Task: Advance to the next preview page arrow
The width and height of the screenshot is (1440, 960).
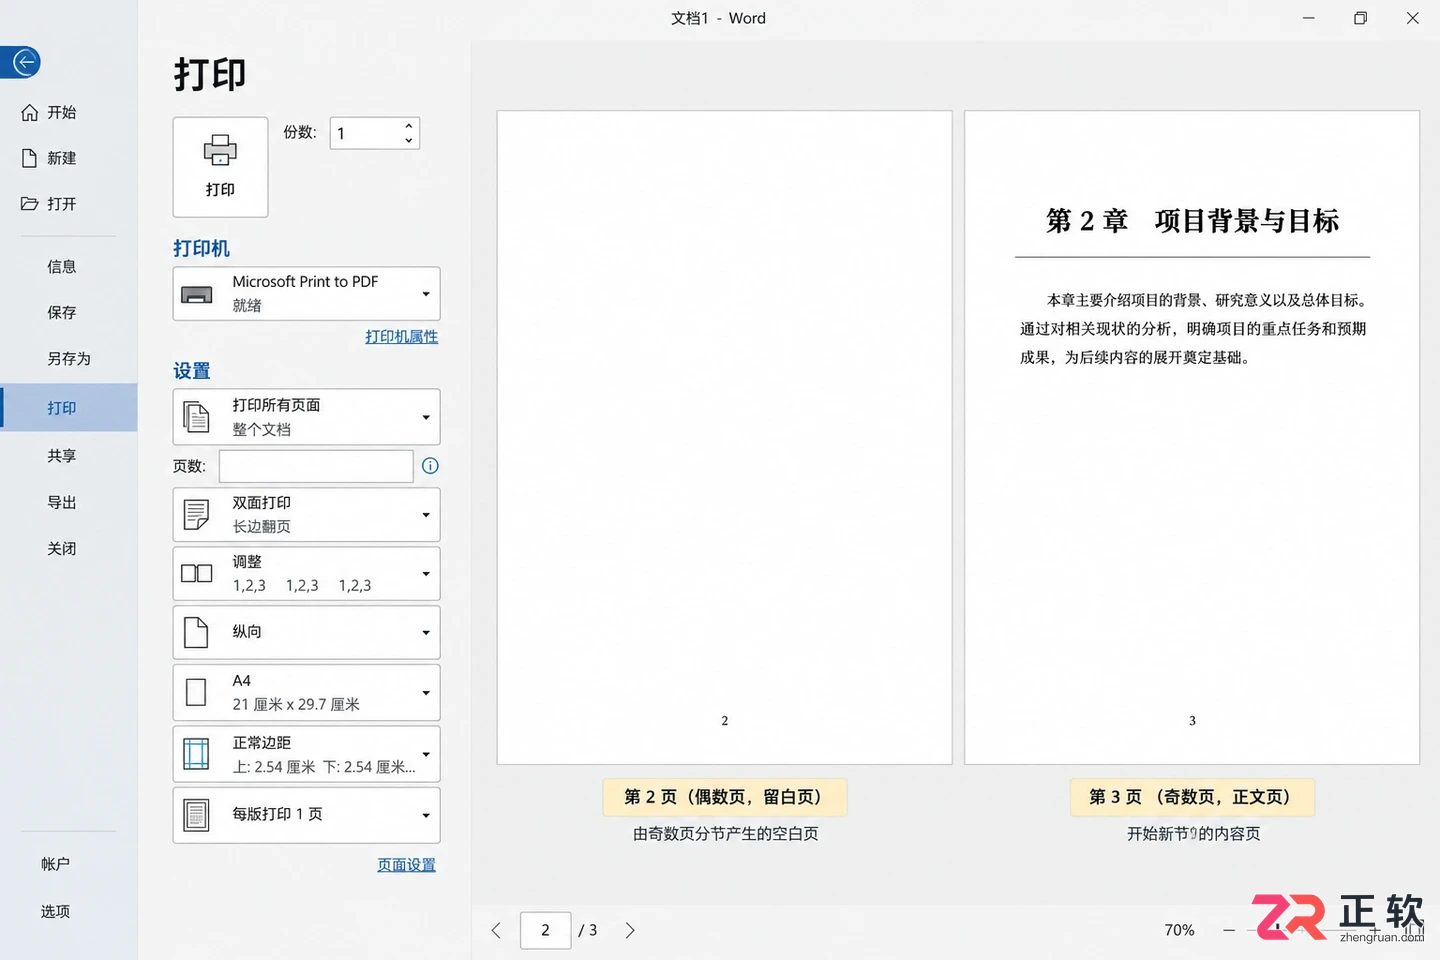Action: point(630,930)
